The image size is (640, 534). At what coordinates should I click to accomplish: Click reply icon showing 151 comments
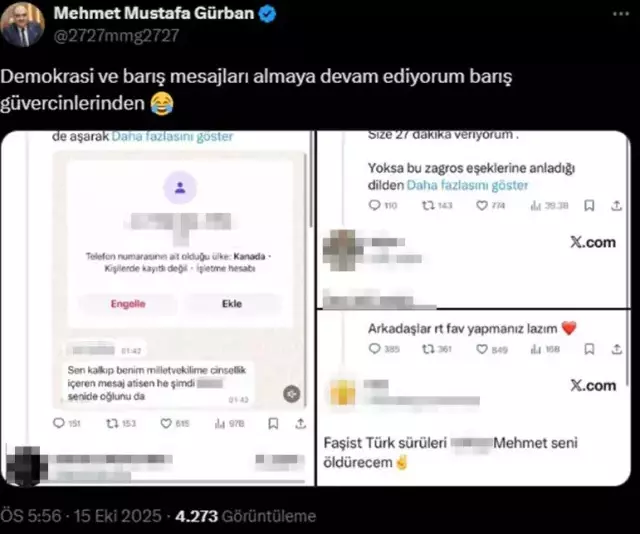(59, 423)
